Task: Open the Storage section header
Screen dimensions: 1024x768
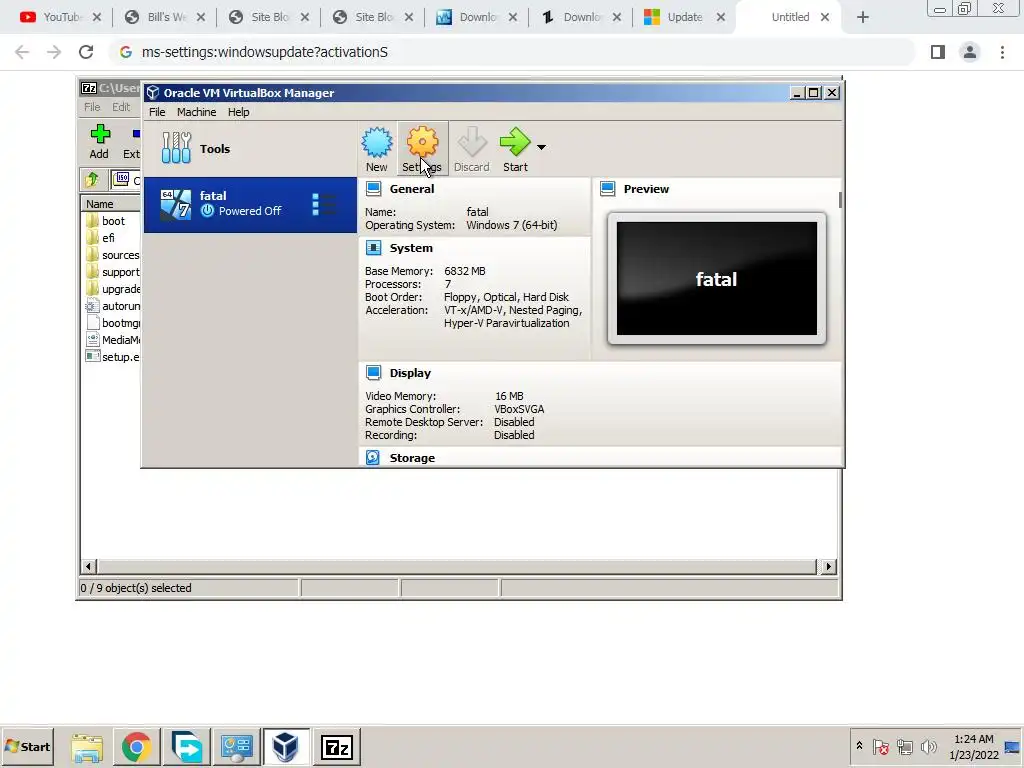Action: 412,458
